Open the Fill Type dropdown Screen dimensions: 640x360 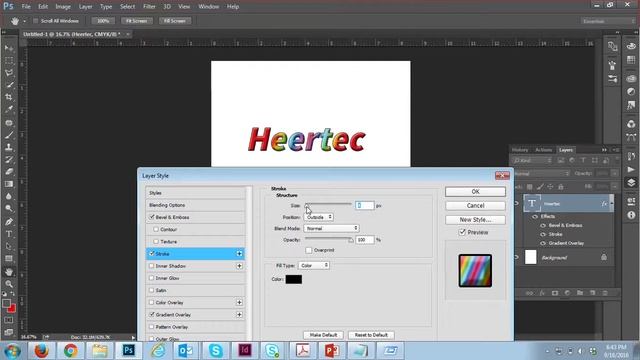pyautogui.click(x=313, y=265)
